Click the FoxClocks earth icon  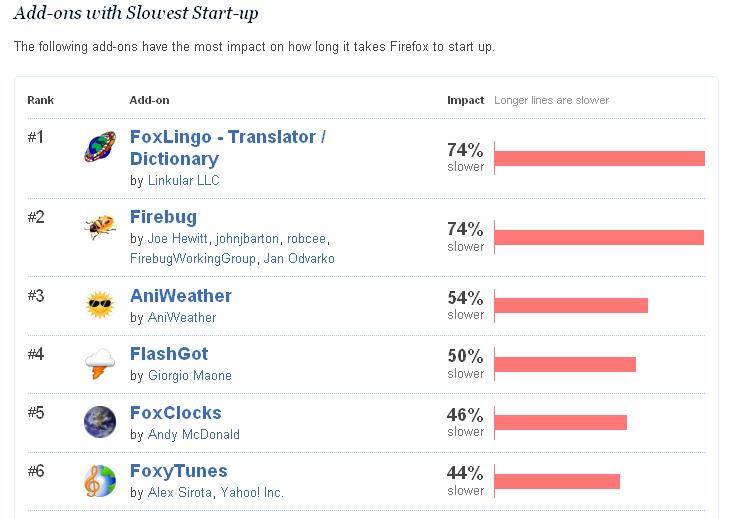point(99,422)
